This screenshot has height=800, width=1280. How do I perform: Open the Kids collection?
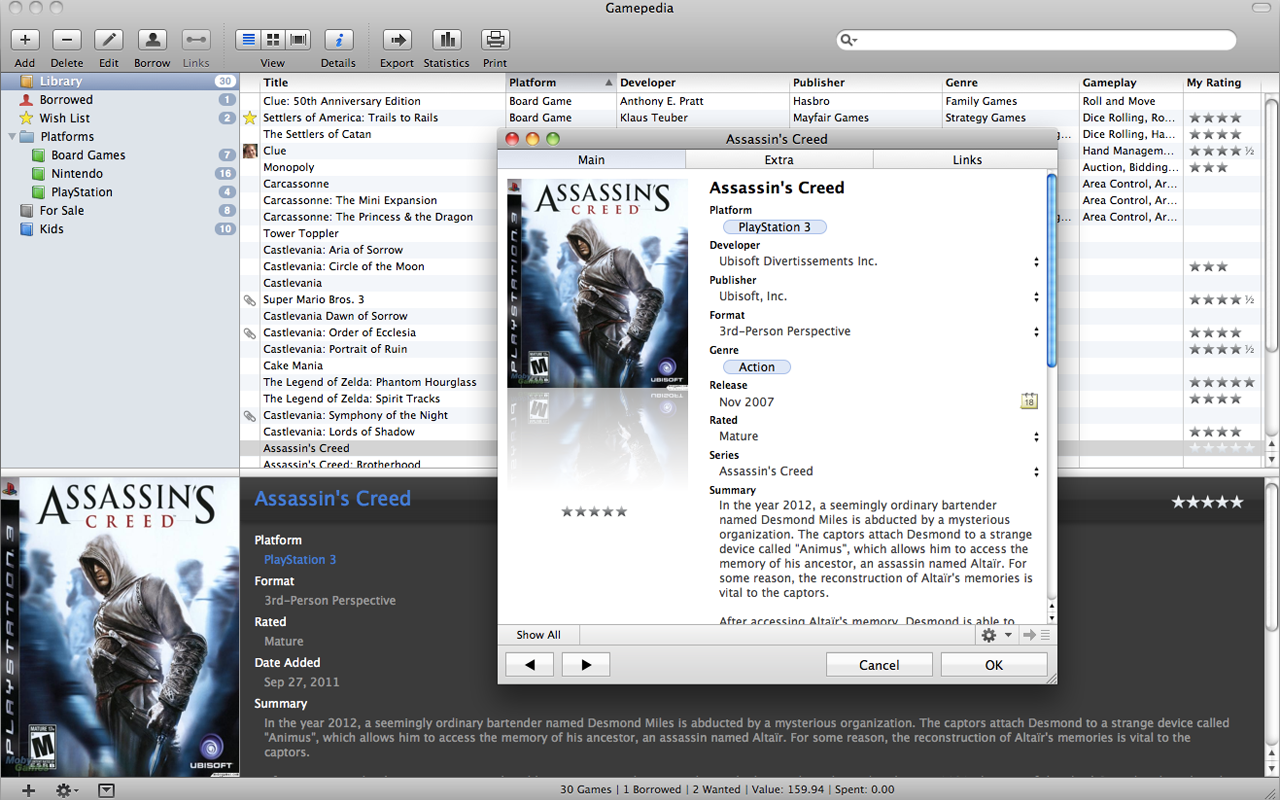click(x=120, y=229)
